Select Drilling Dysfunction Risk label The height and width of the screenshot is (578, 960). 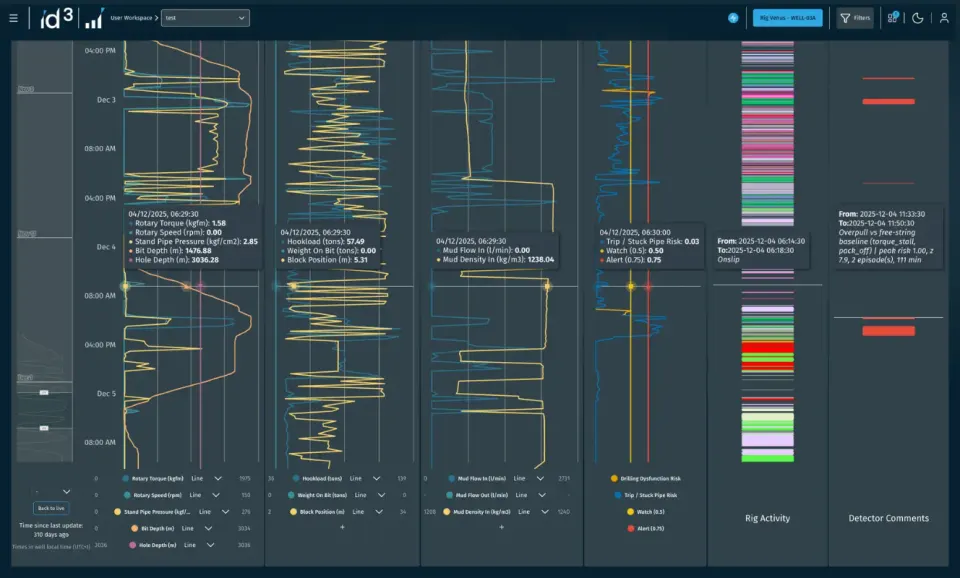click(650, 479)
